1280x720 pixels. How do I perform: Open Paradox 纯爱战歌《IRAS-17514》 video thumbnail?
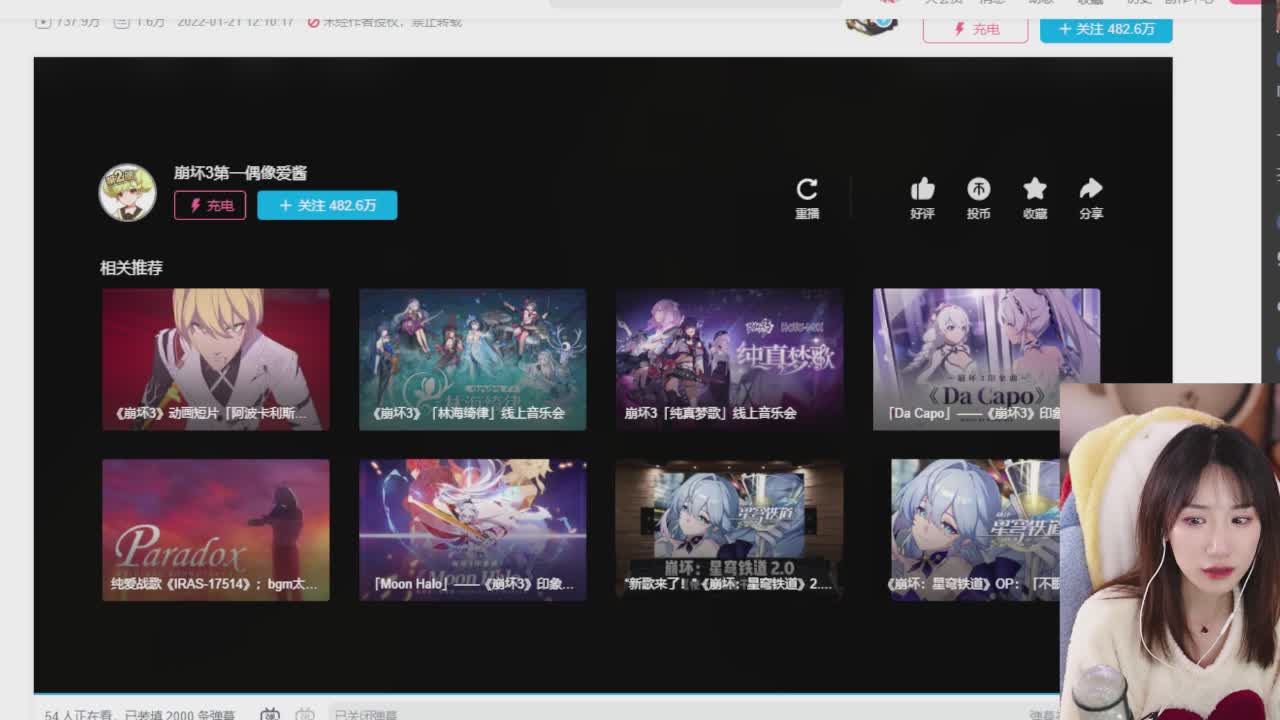pos(216,530)
